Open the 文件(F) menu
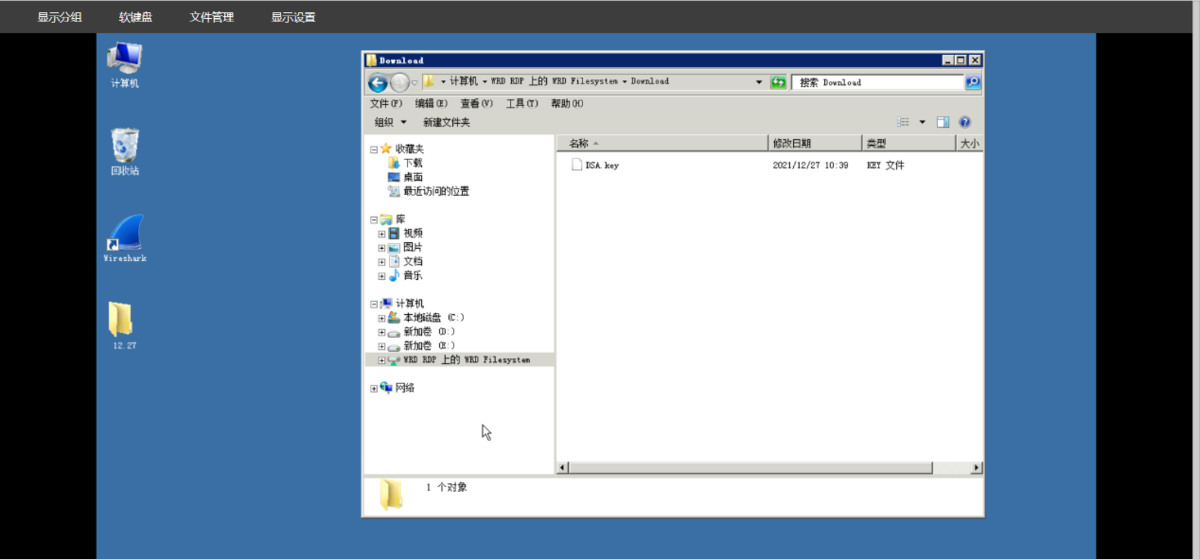The image size is (1200, 559). (x=386, y=104)
